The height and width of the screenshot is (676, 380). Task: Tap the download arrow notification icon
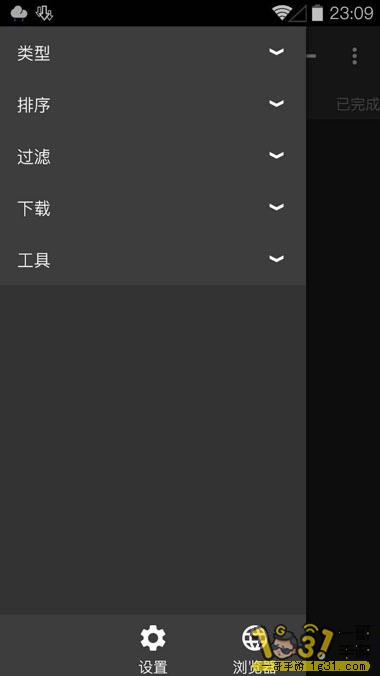tap(44, 13)
